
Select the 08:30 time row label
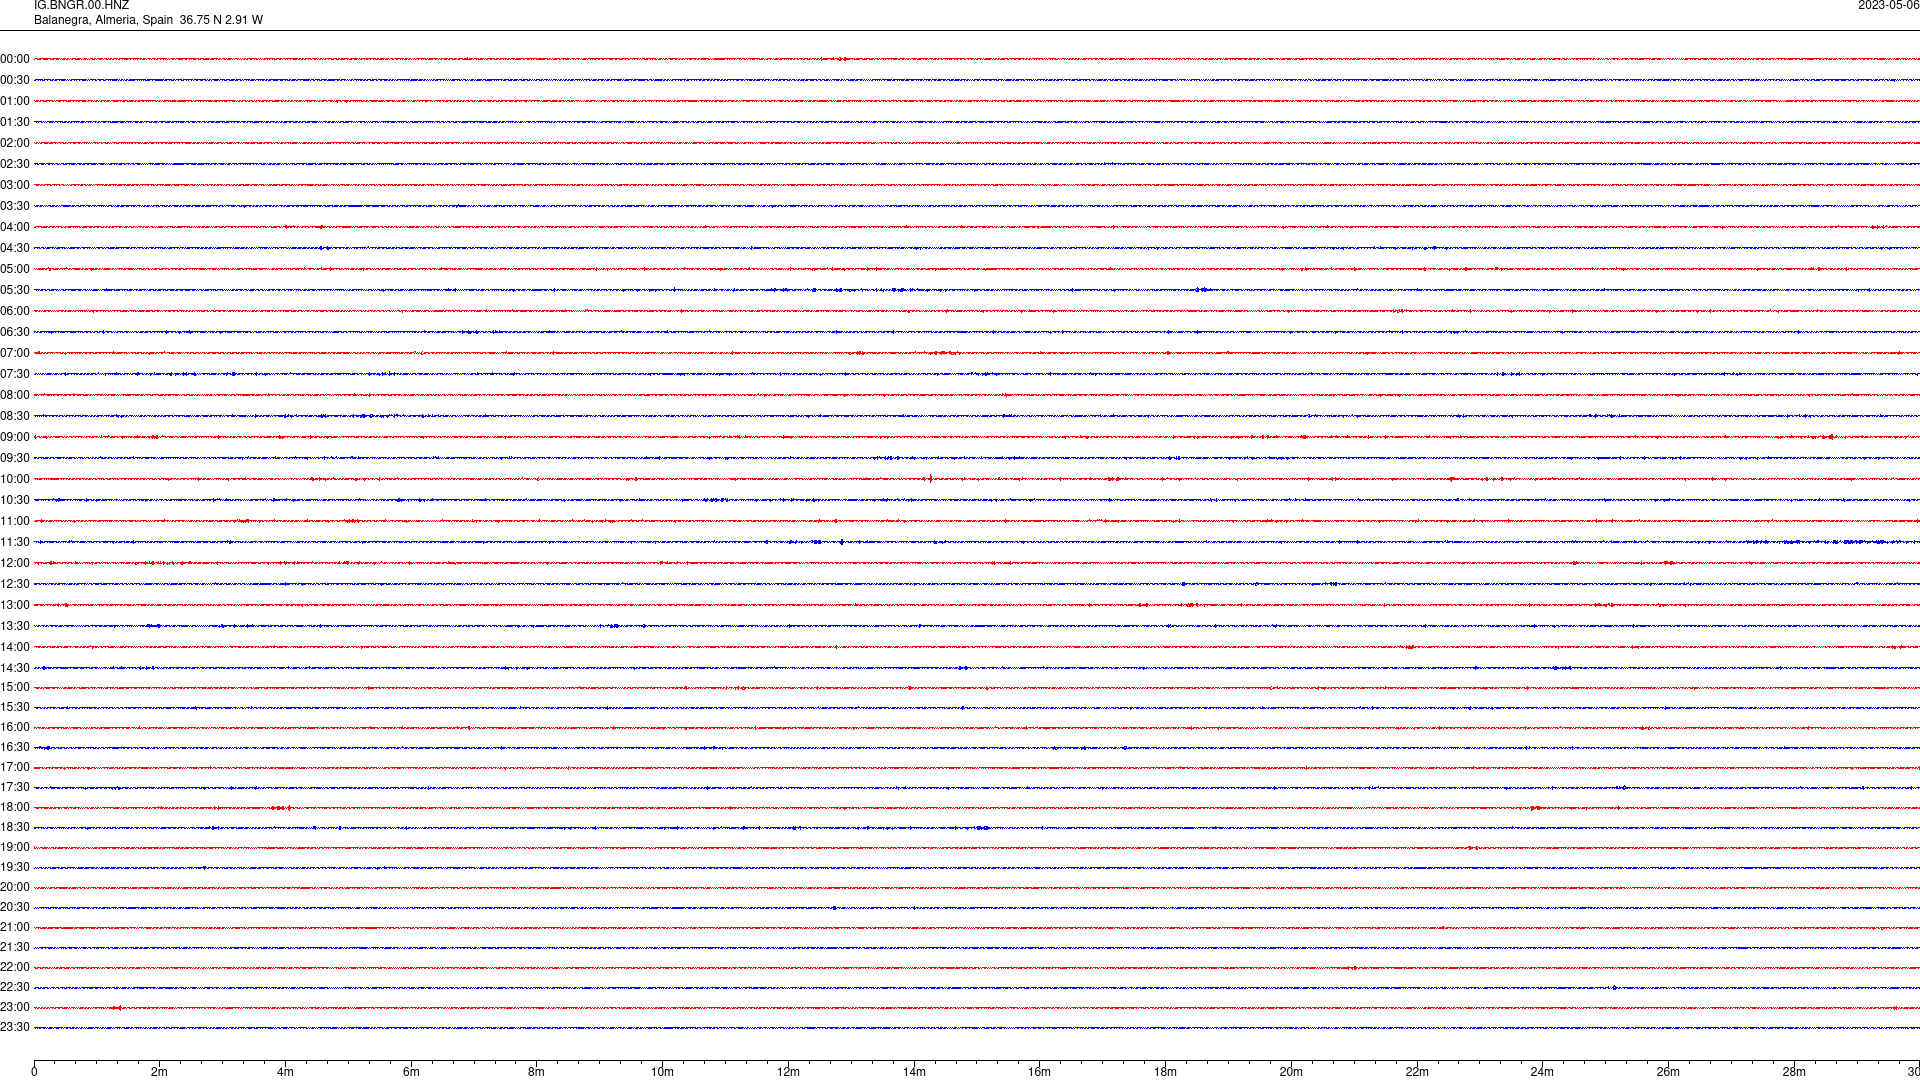15,416
